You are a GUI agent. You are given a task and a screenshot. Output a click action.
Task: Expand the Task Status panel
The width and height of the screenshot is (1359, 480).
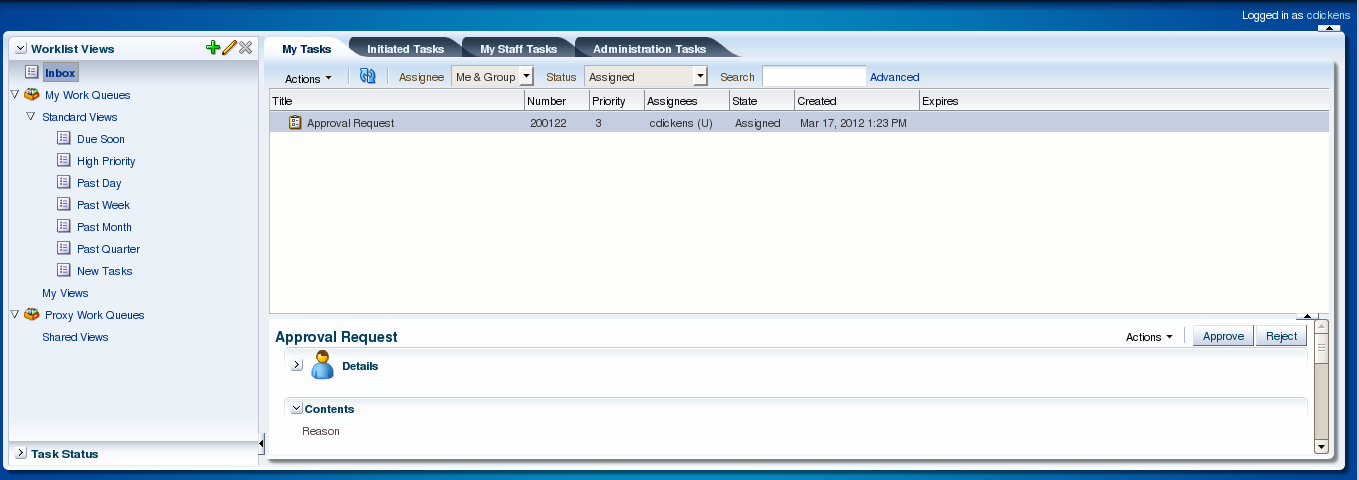(20, 453)
